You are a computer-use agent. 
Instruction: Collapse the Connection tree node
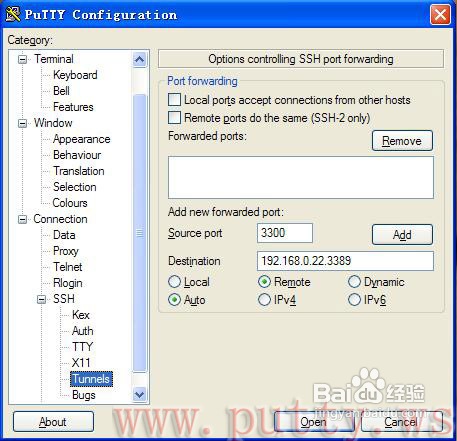pos(22,219)
